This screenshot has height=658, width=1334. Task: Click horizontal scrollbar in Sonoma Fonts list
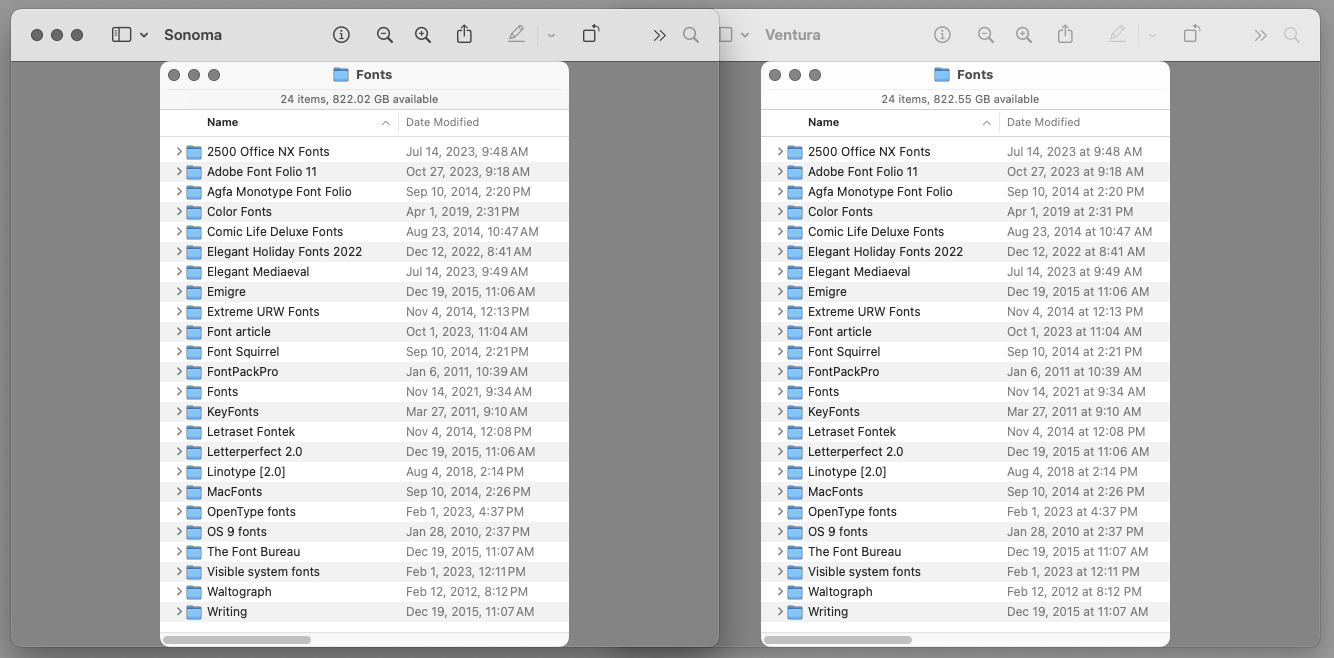pos(237,640)
